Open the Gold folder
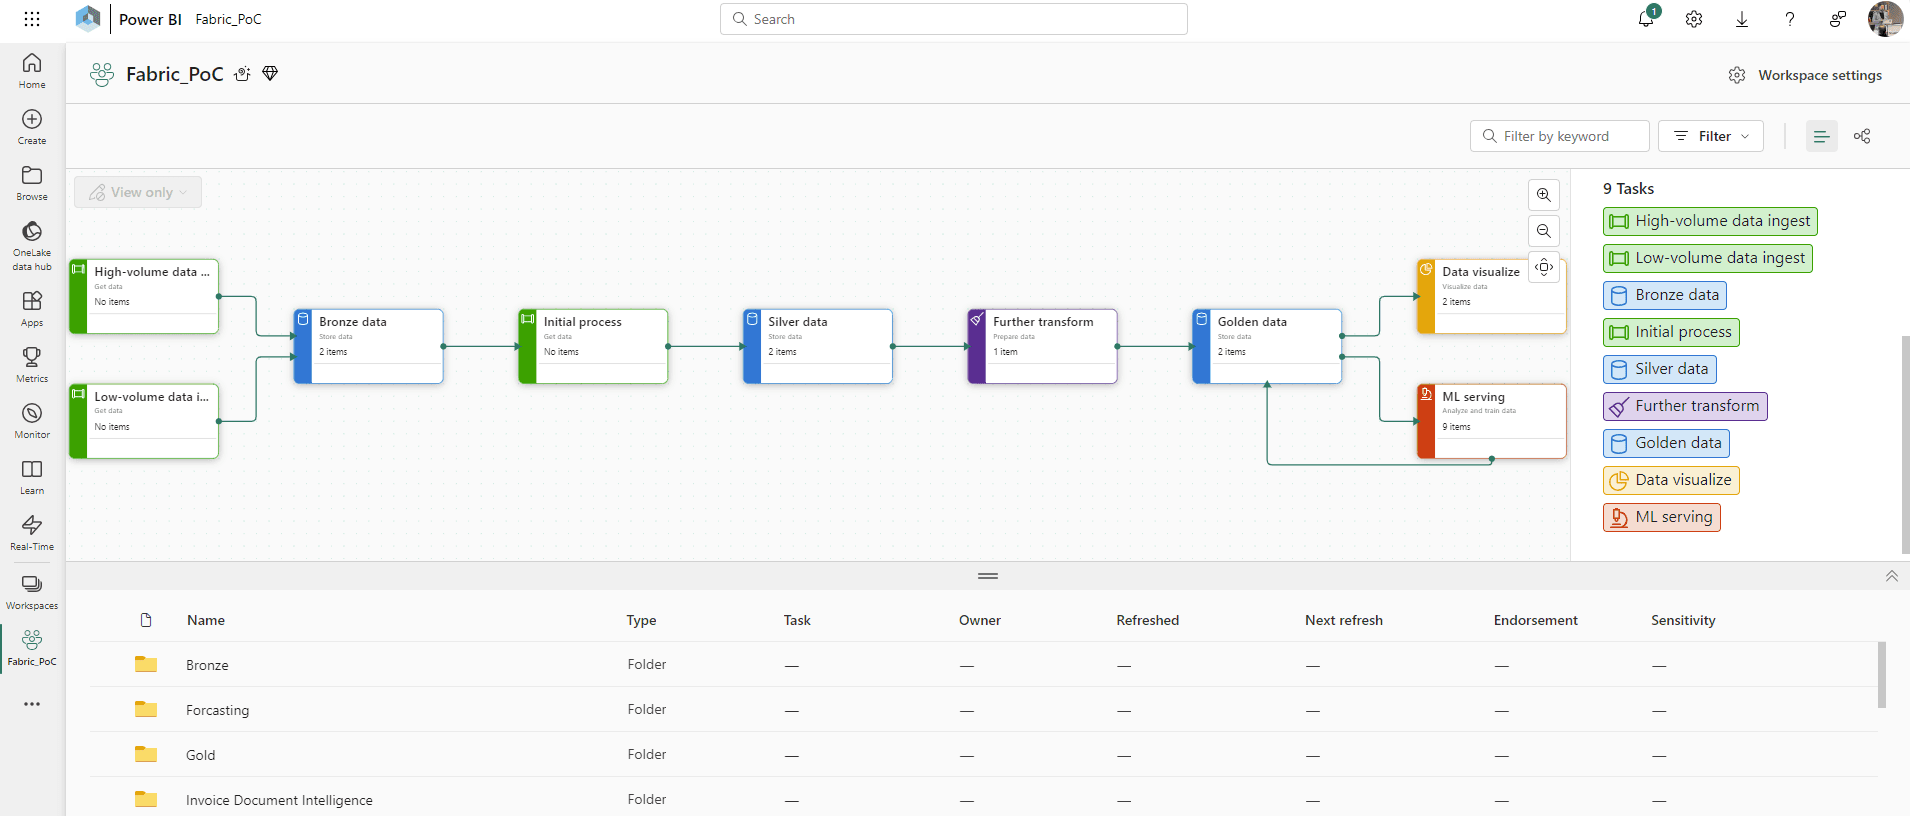Image resolution: width=1910 pixels, height=816 pixels. (200, 755)
